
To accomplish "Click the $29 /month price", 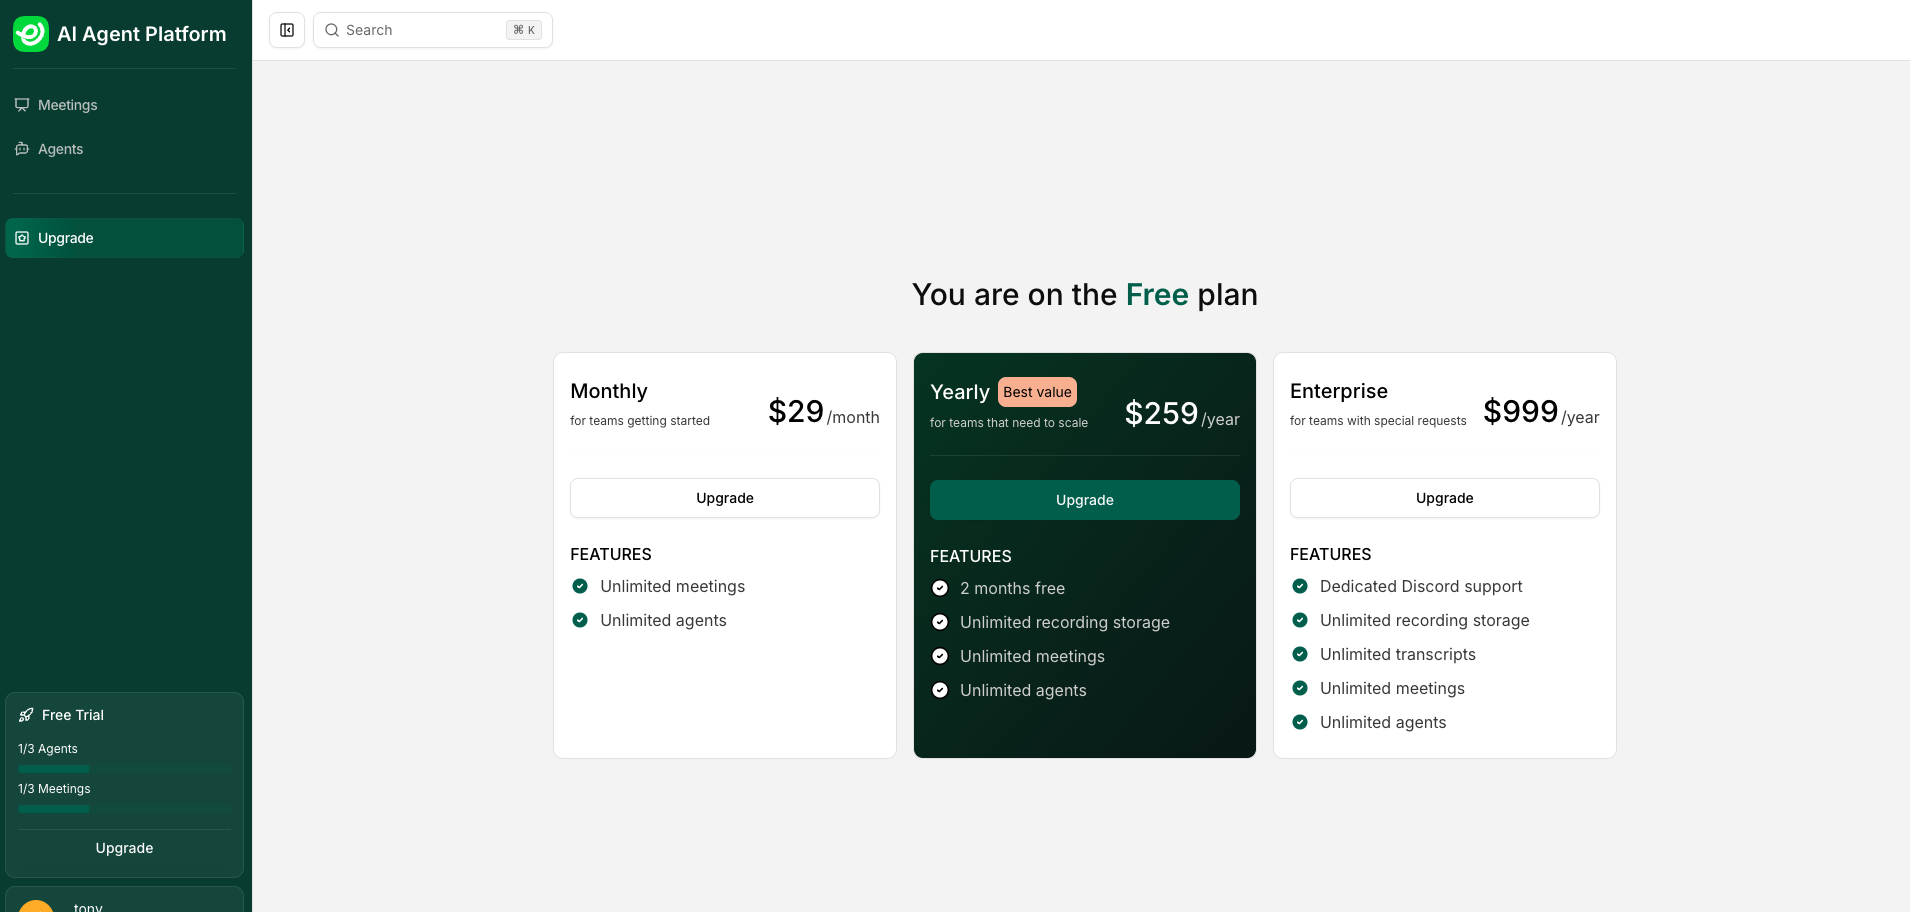I will point(824,412).
